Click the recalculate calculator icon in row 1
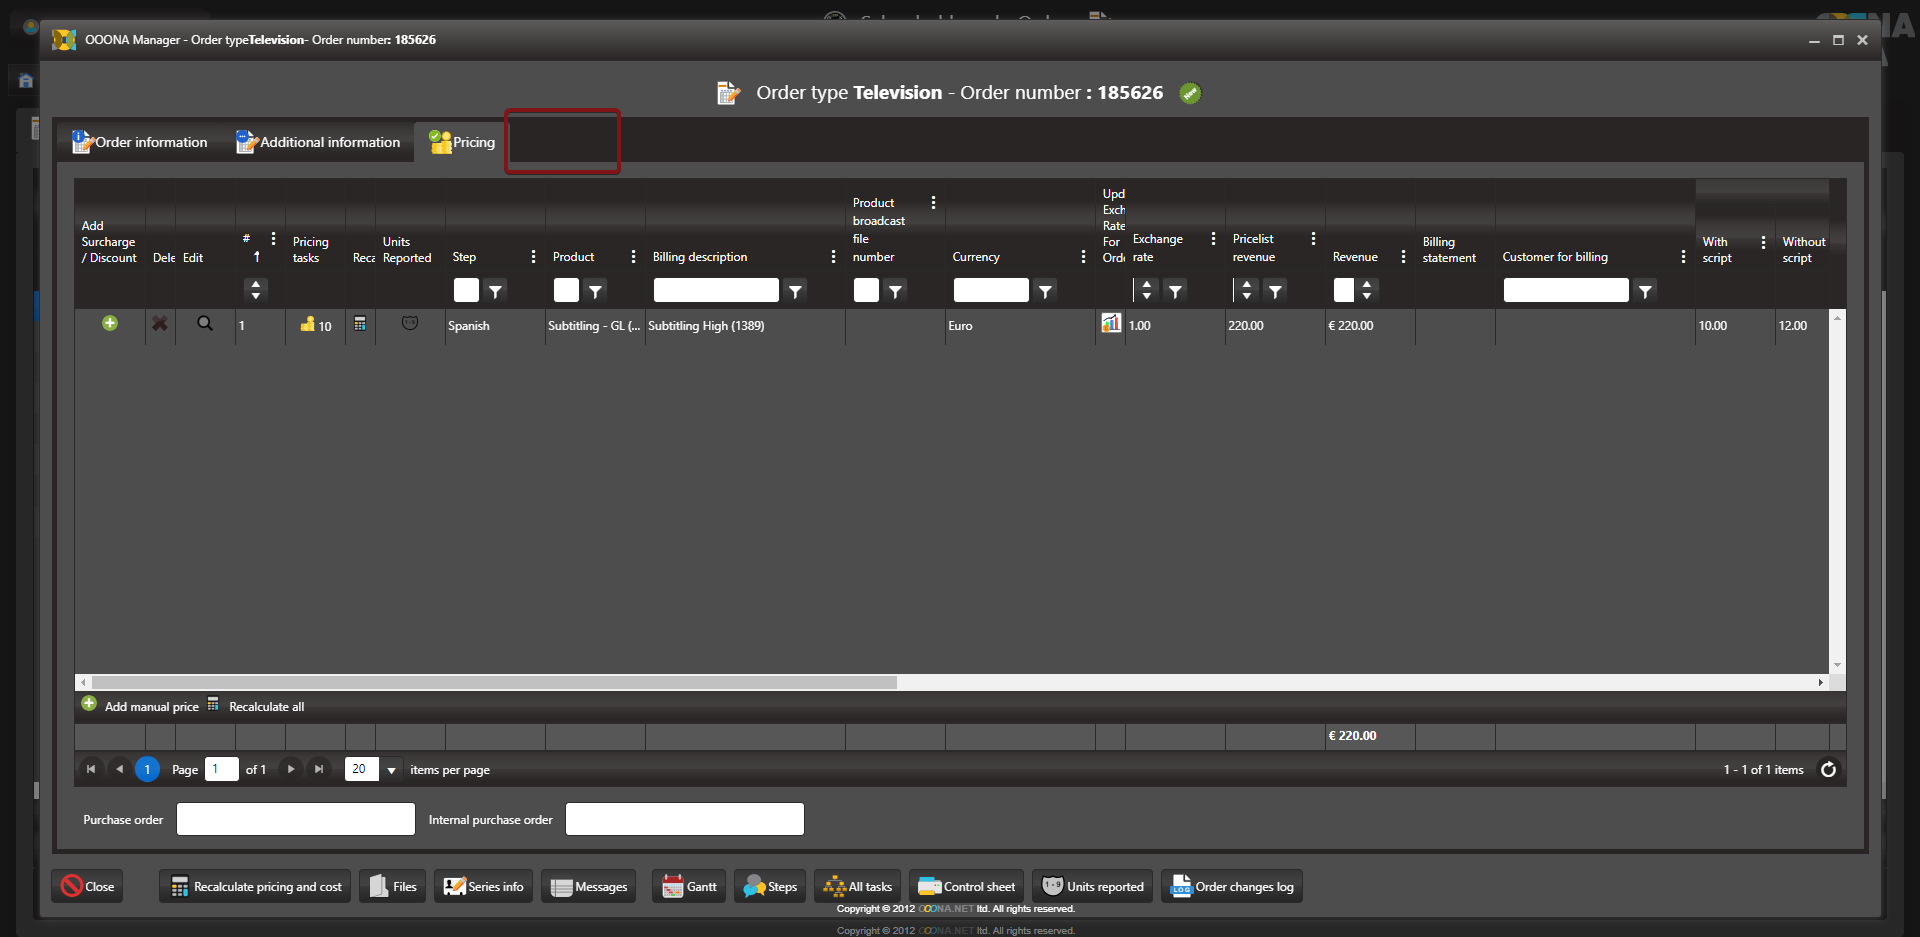The image size is (1920, 937). [x=360, y=324]
